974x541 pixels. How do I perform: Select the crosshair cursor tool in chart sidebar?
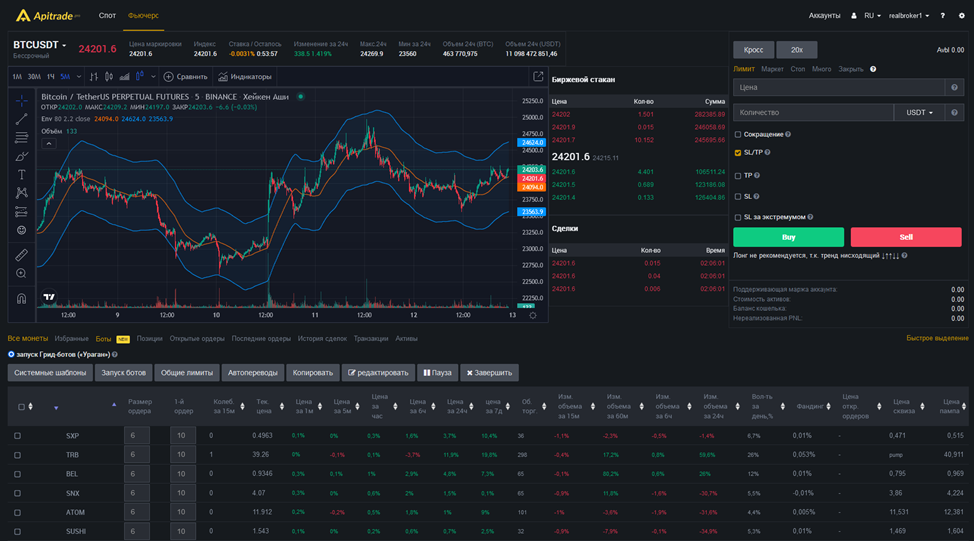22,101
